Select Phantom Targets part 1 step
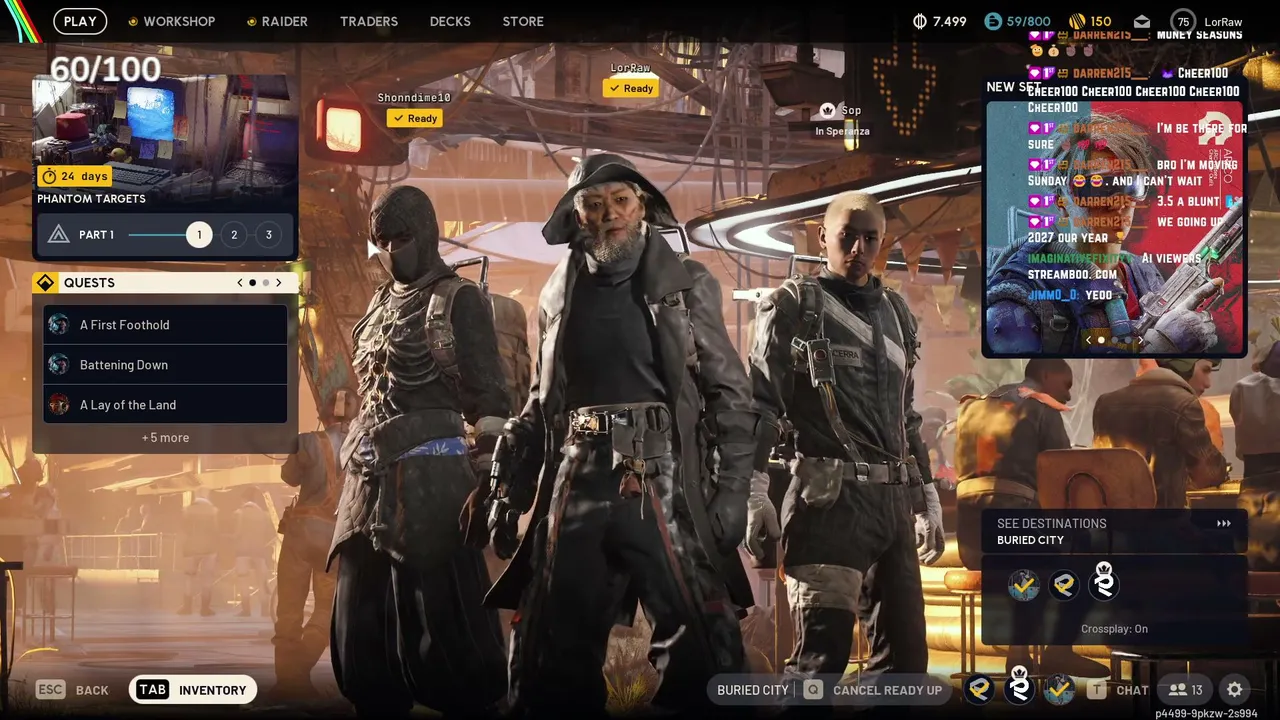1280x720 pixels. click(199, 235)
